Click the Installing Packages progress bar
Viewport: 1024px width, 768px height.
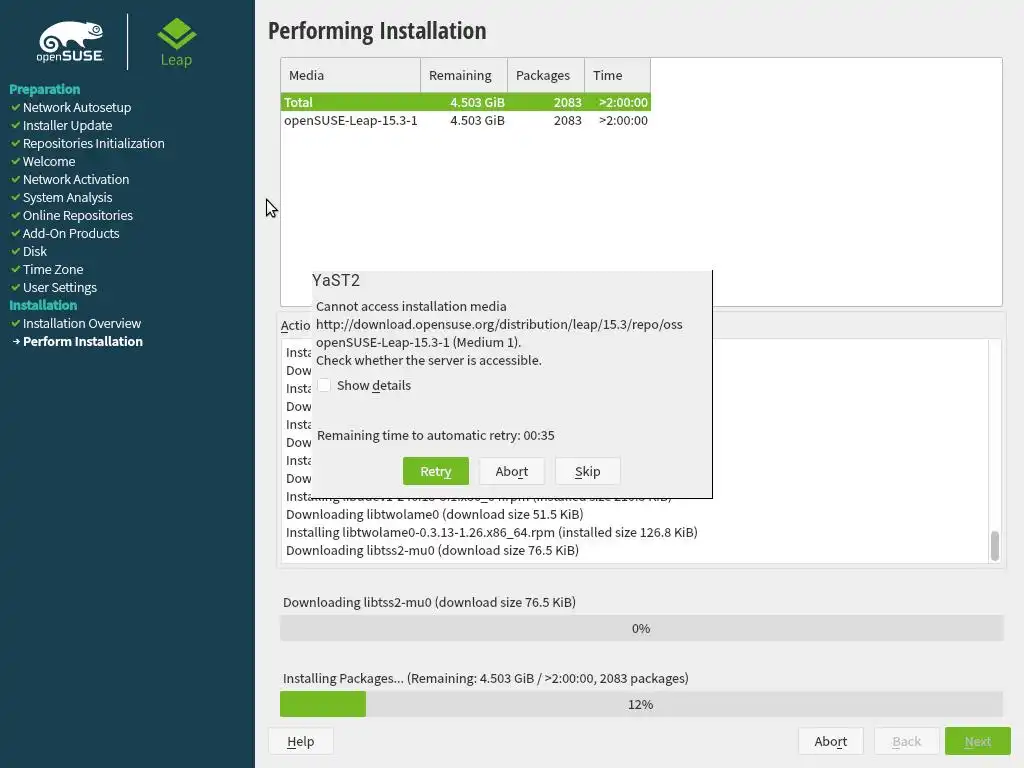click(x=641, y=704)
